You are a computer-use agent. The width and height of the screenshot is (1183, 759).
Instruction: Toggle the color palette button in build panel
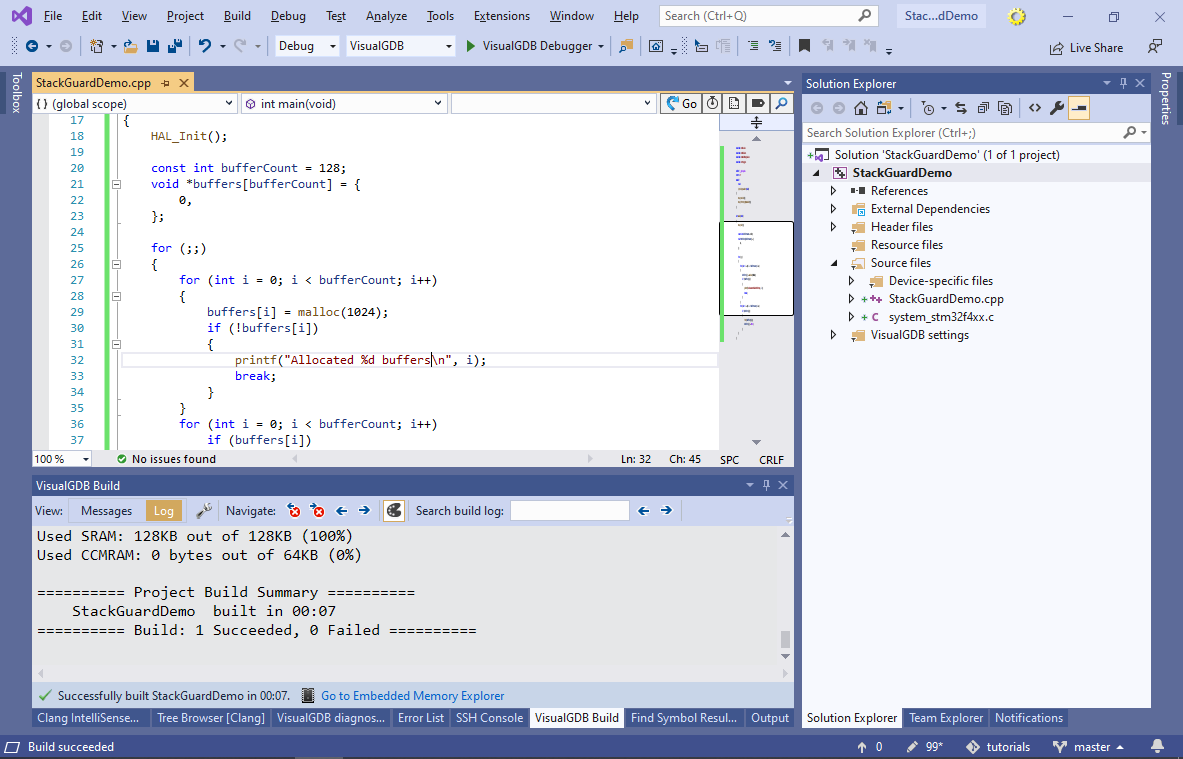[x=394, y=511]
